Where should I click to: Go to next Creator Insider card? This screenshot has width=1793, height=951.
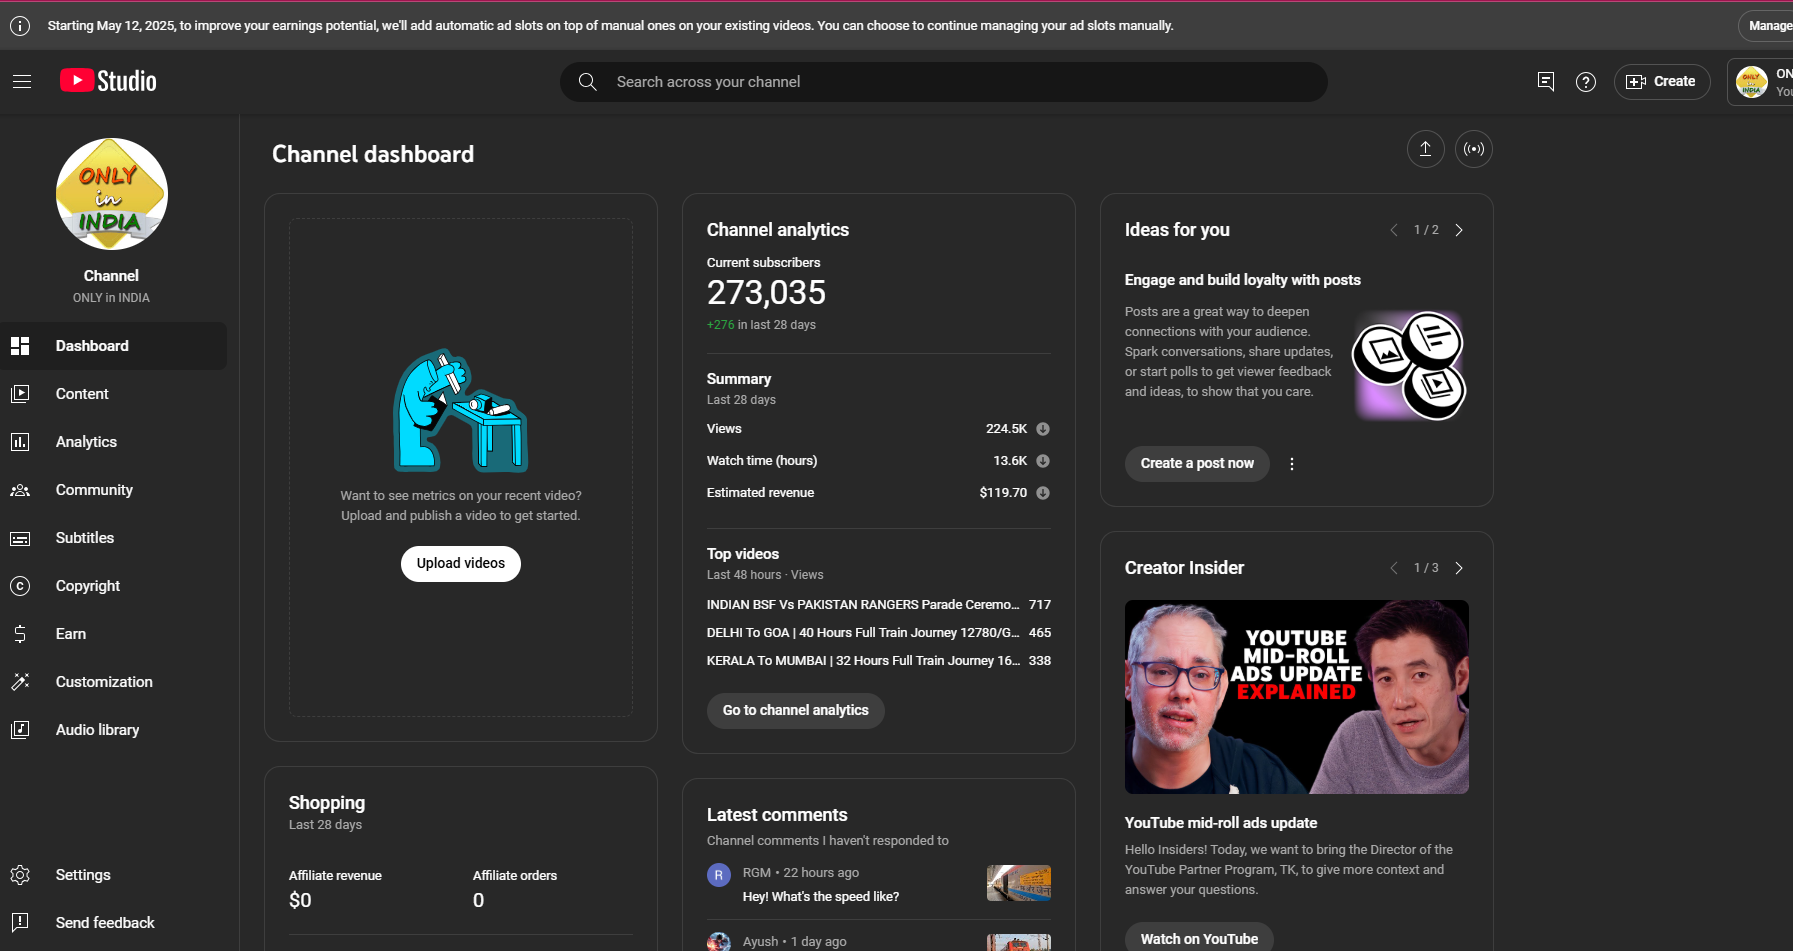(1459, 568)
